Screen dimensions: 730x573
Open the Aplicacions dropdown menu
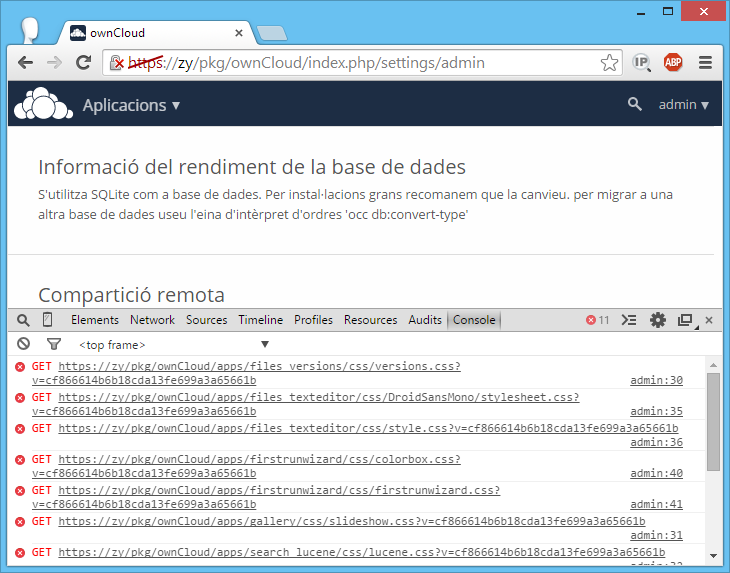point(131,105)
